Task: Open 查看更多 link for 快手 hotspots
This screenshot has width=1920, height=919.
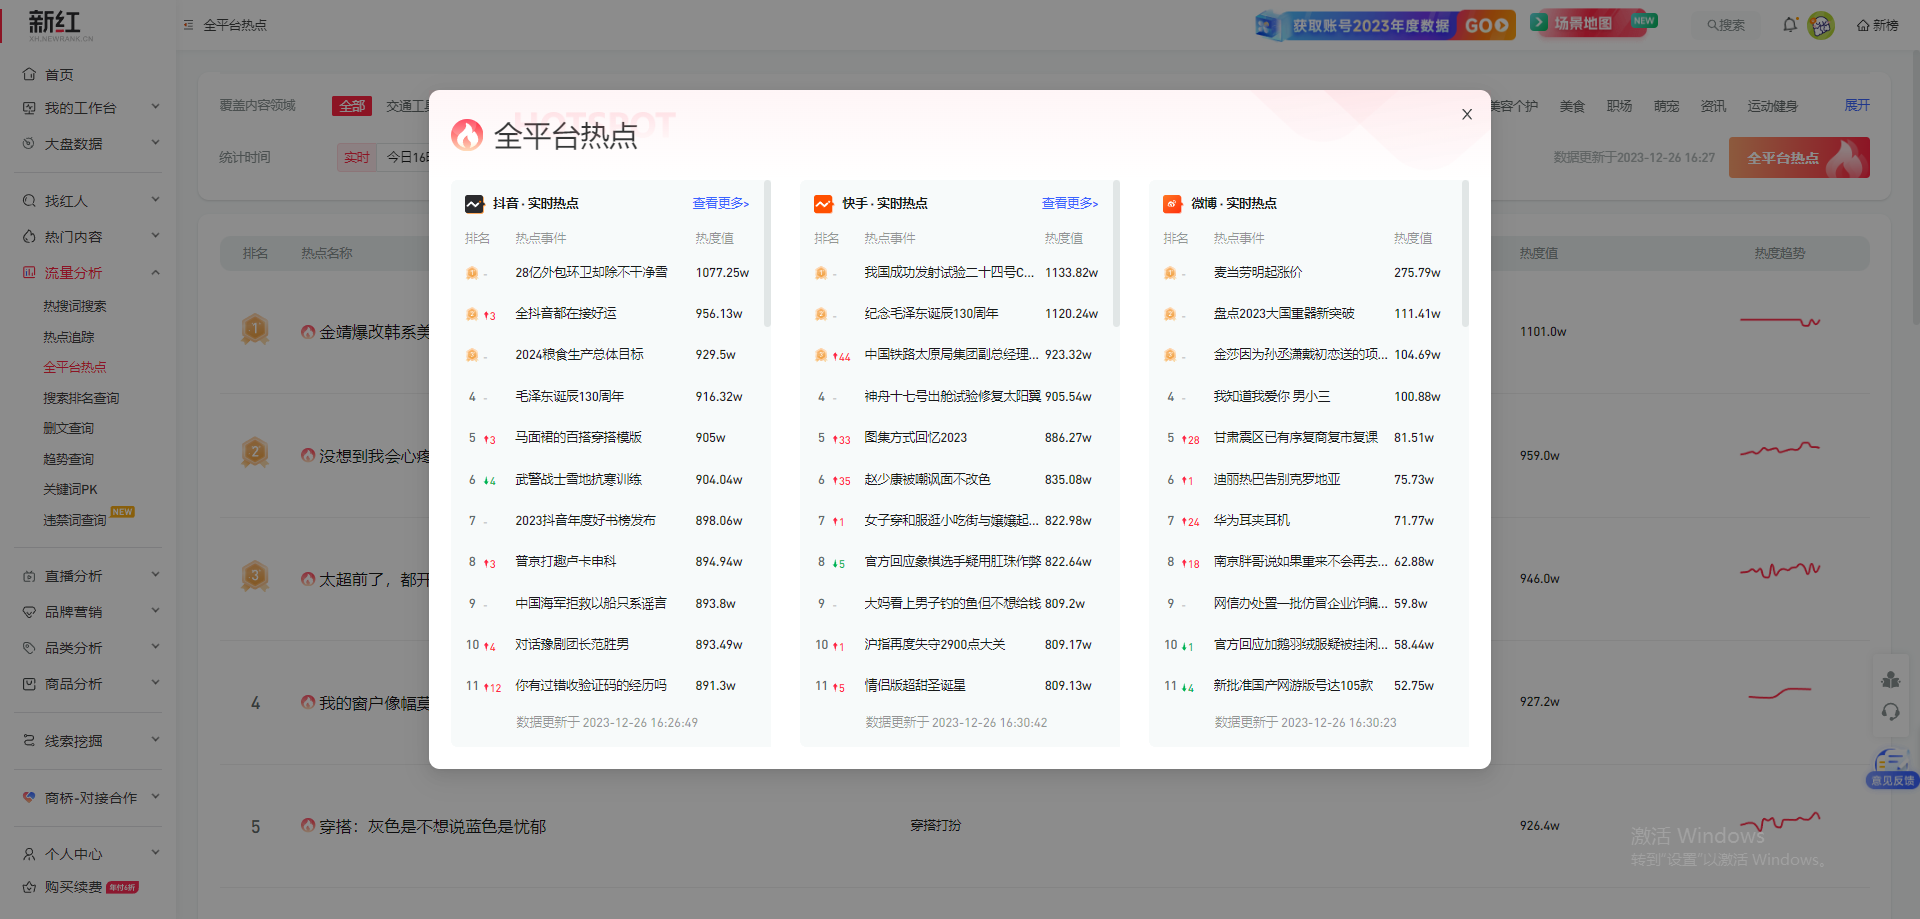Action: [x=1069, y=203]
